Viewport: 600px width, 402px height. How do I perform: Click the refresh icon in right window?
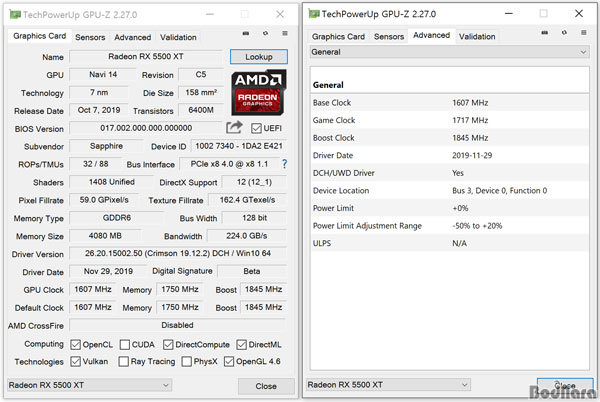pos(564,33)
